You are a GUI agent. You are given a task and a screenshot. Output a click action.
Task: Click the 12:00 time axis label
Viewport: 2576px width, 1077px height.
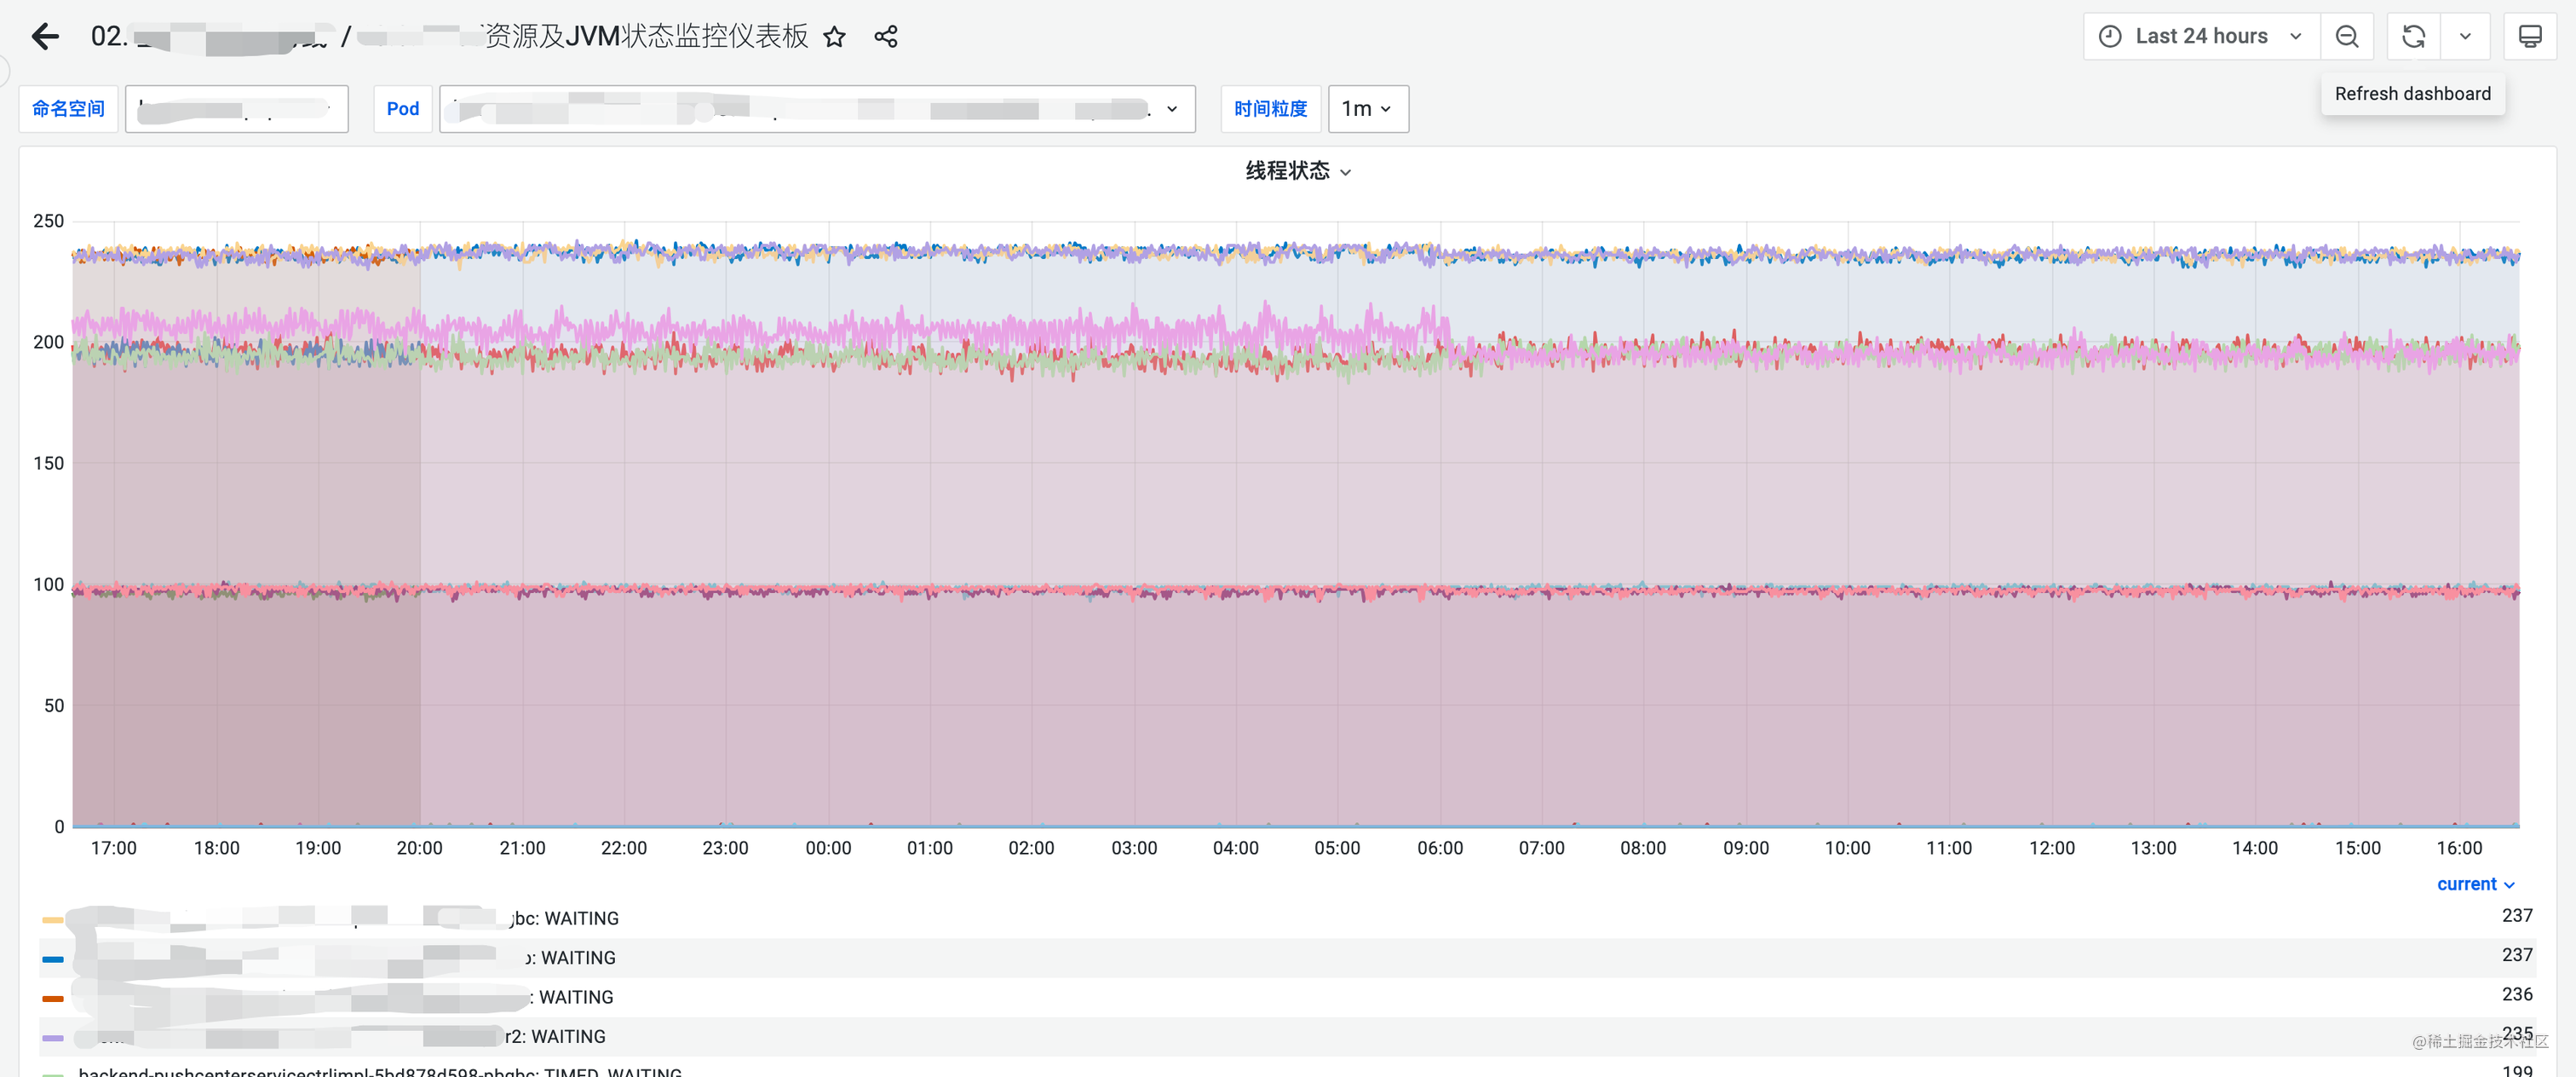[2051, 848]
